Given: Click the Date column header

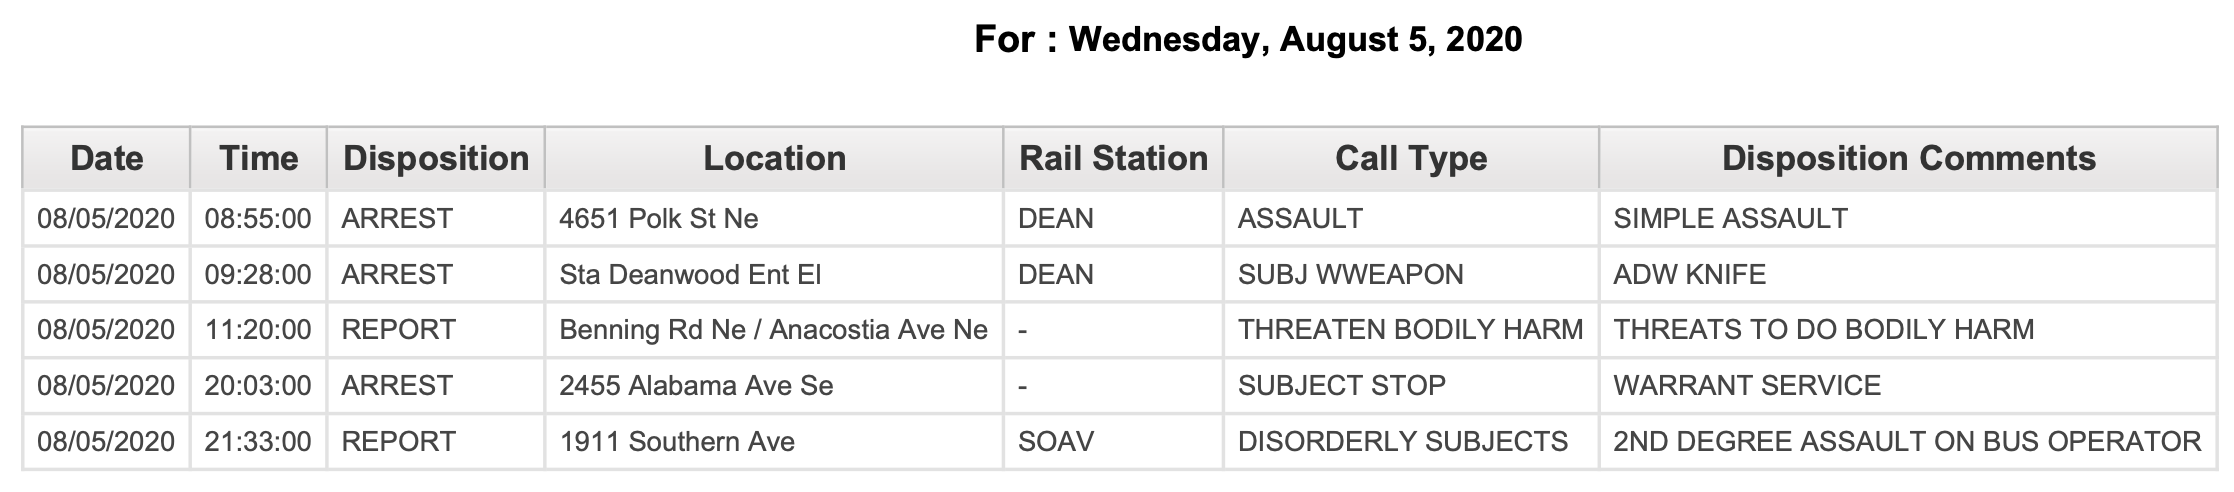Looking at the screenshot, I should (106, 158).
